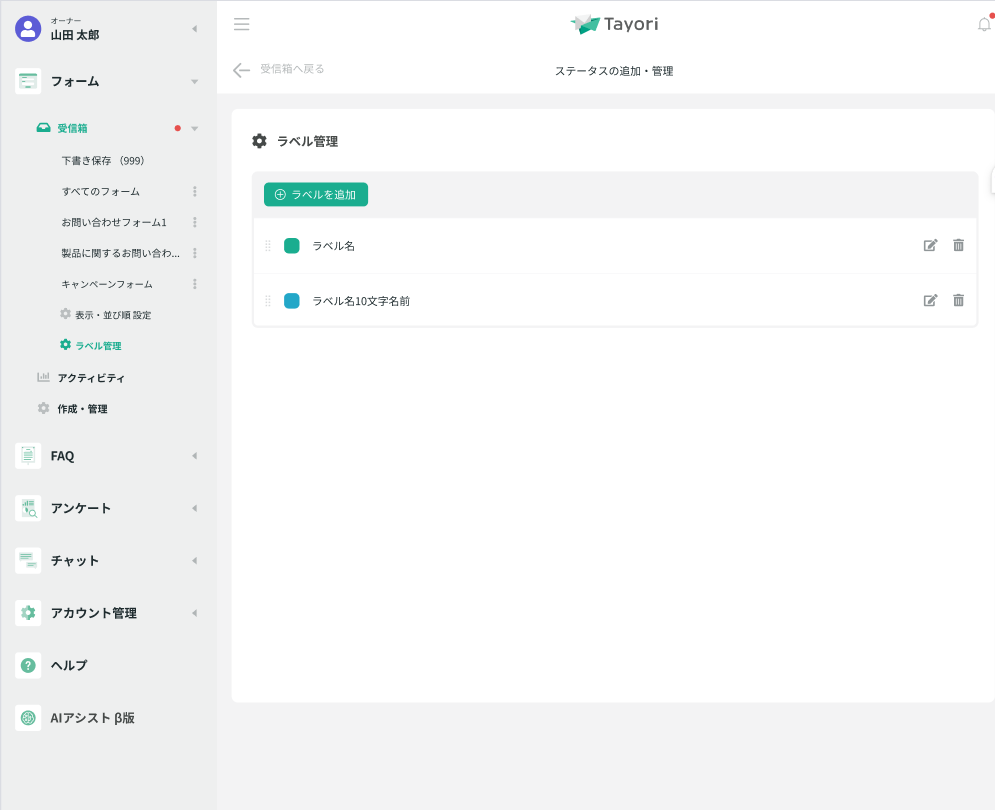
Task: Open options for お問い合わせフォーム1
Action: (x=195, y=222)
